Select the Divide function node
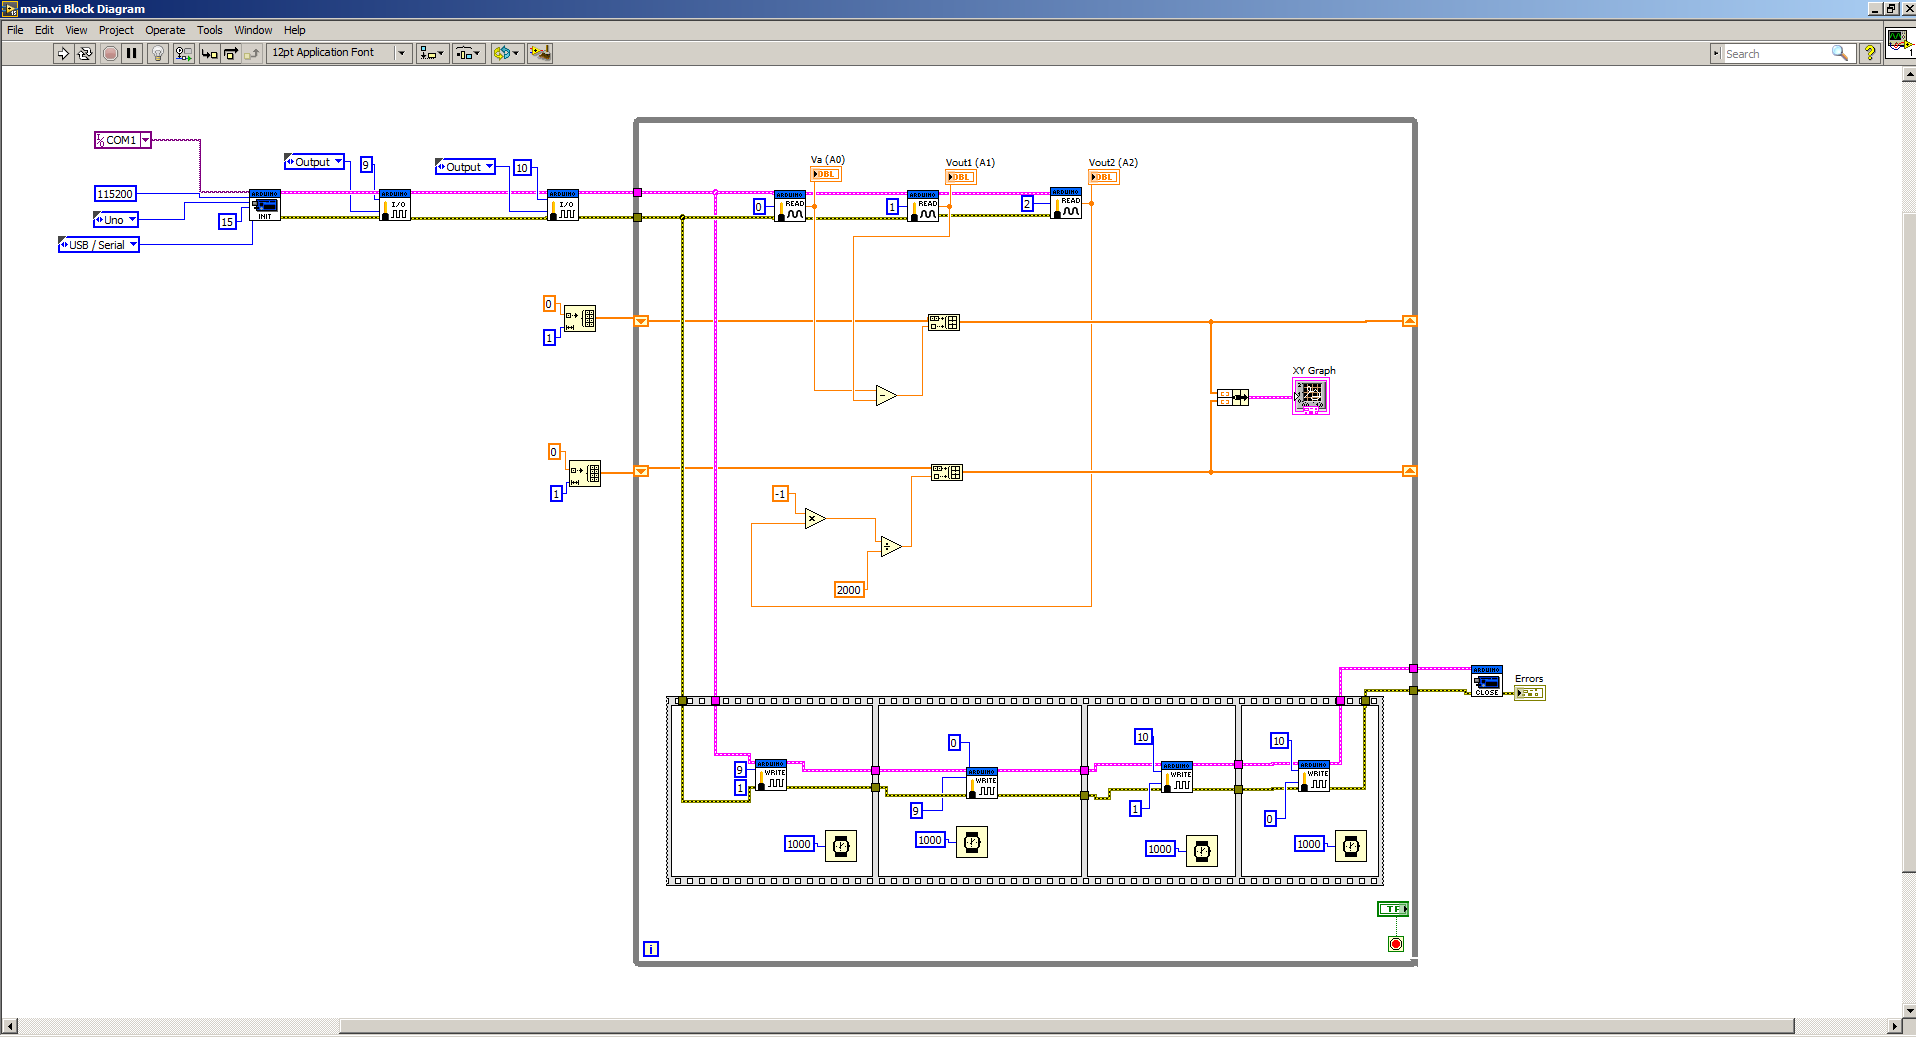Screen dimensions: 1916x1038 tap(891, 546)
